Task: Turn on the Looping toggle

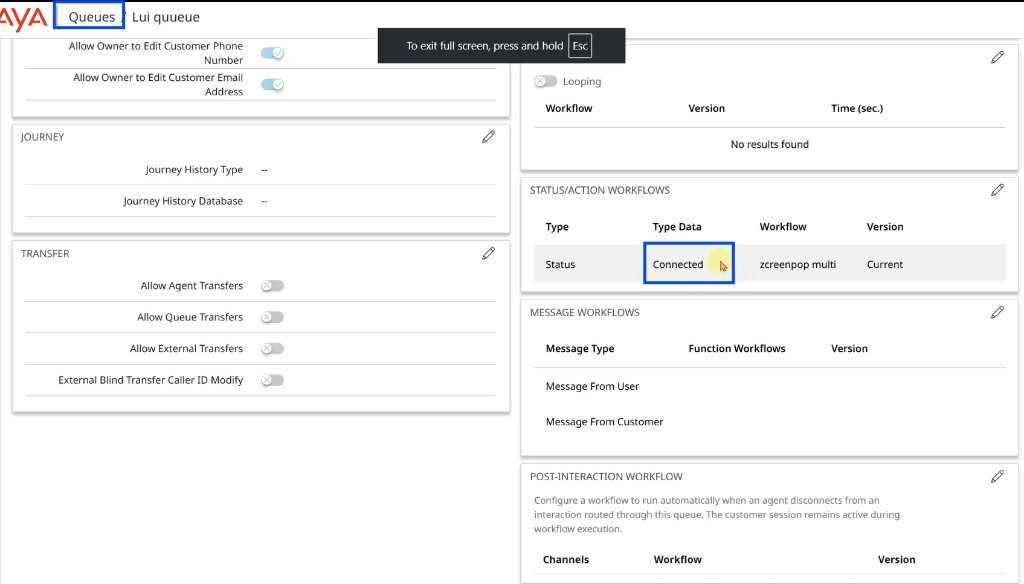Action: point(545,81)
